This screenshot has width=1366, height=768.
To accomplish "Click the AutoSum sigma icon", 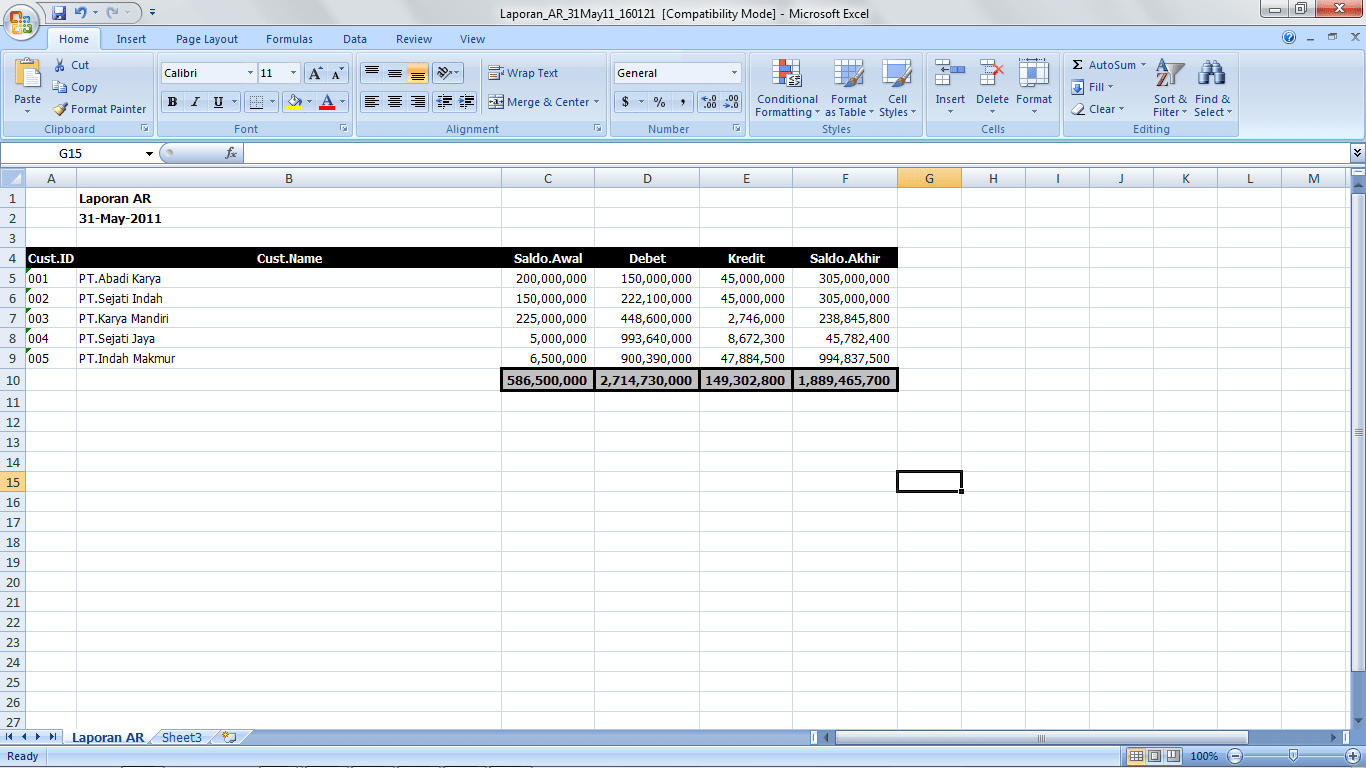I will pos(1077,65).
